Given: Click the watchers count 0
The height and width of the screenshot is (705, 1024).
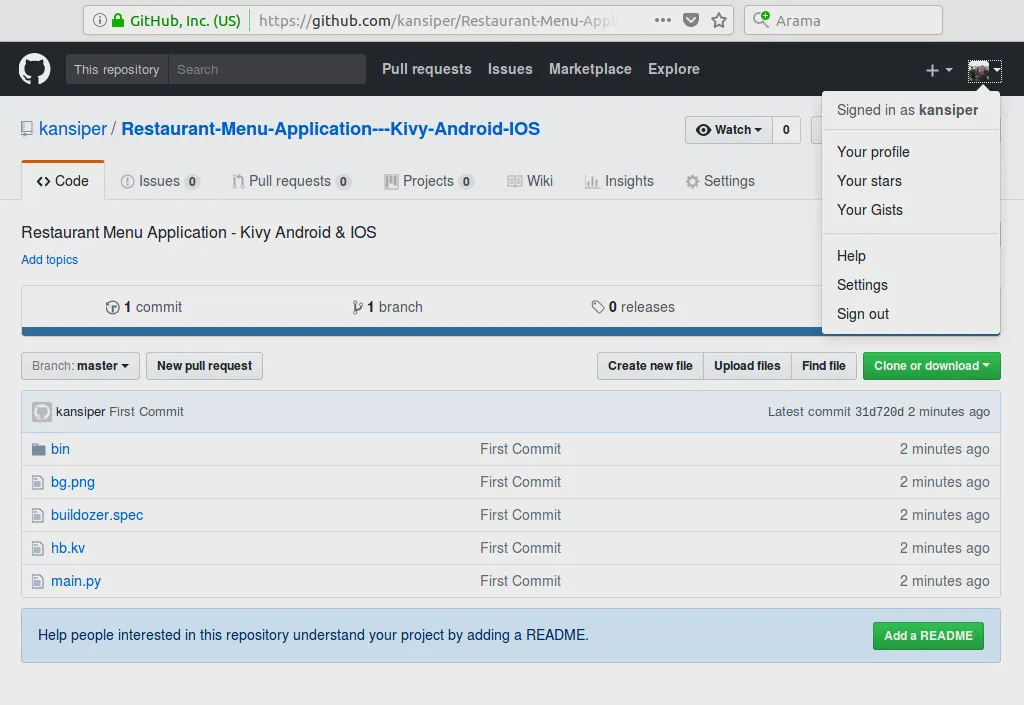Looking at the screenshot, I should point(786,130).
